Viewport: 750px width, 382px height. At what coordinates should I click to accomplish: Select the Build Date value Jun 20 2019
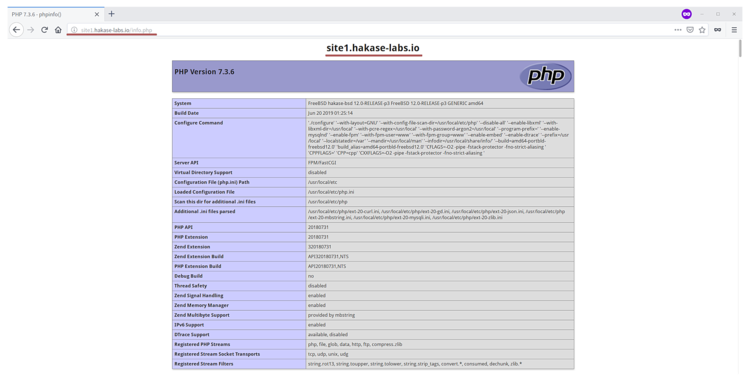tap(331, 113)
